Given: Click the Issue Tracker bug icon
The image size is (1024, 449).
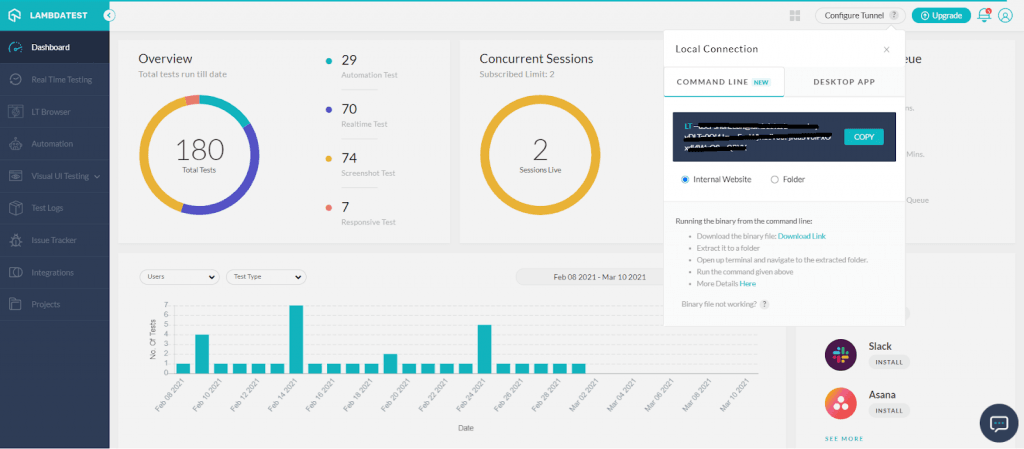Looking at the screenshot, I should pos(16,240).
